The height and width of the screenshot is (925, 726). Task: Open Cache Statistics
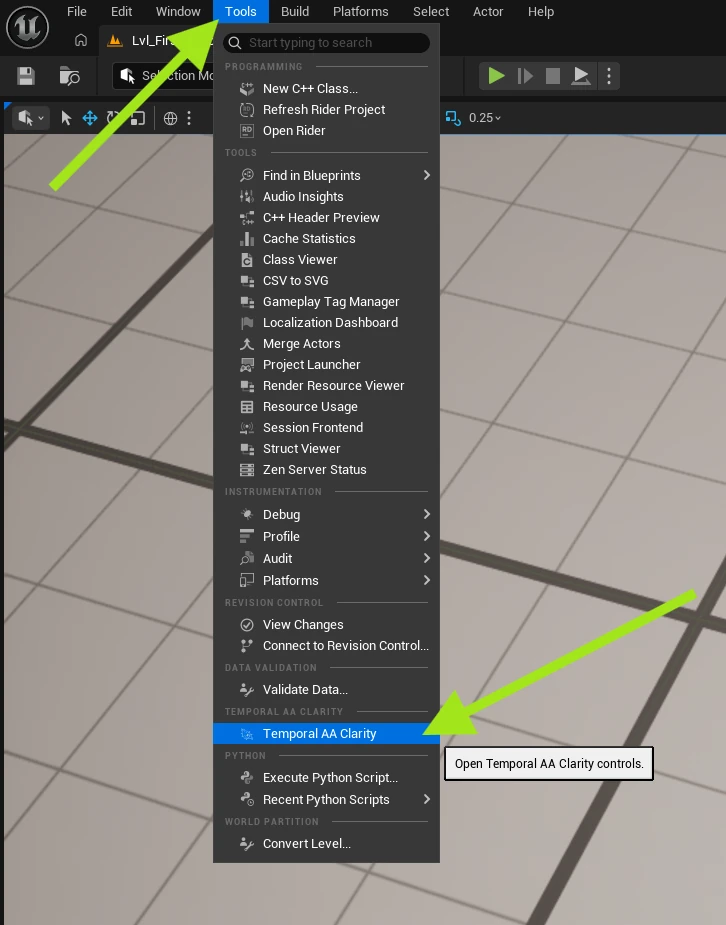point(326,238)
